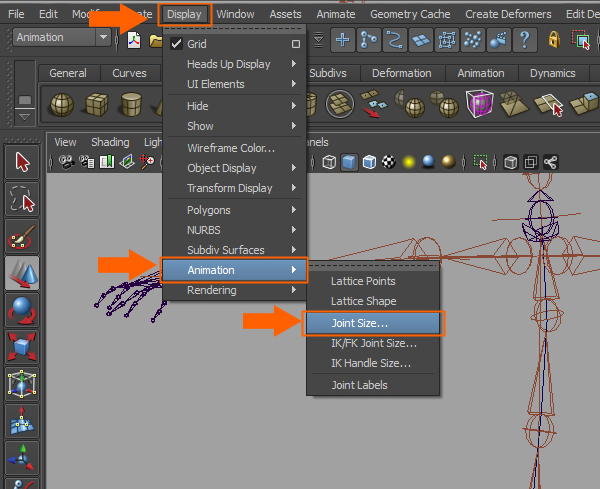Select Lattice Points menu item
Image resolution: width=600 pixels, height=489 pixels.
tap(373, 281)
